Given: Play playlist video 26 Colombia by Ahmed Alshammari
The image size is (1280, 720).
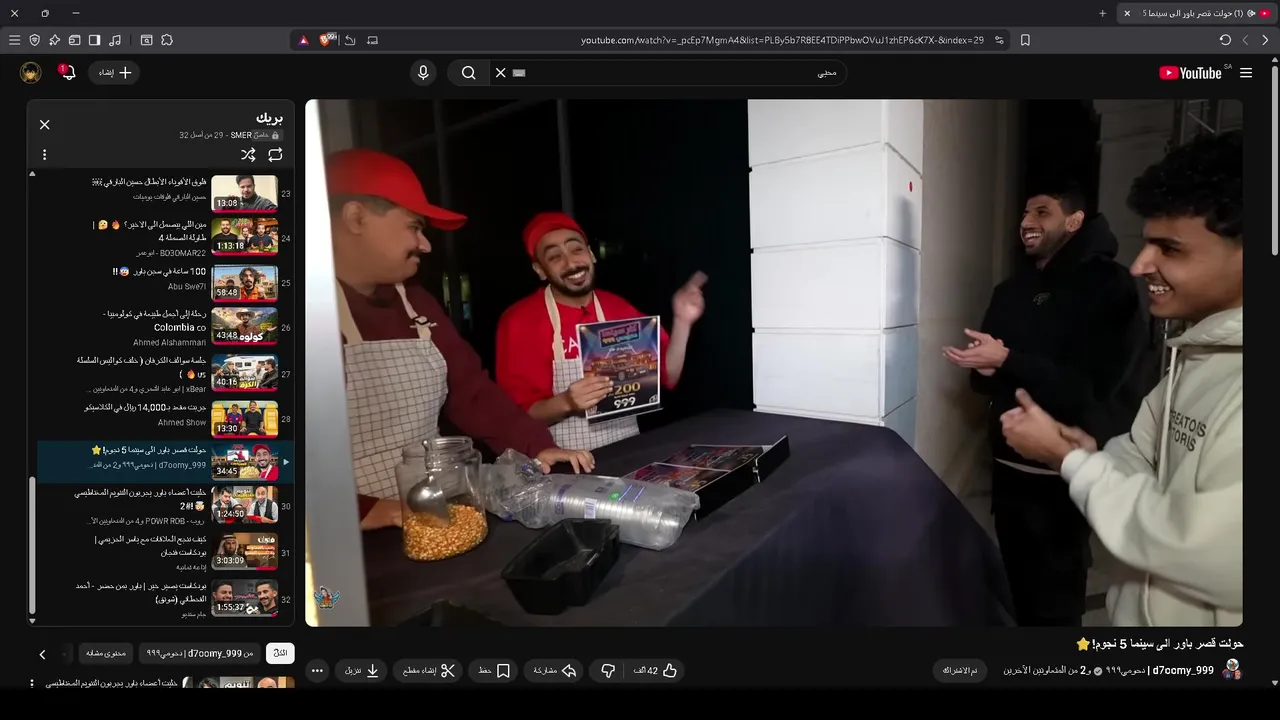Looking at the screenshot, I should pyautogui.click(x=166, y=326).
